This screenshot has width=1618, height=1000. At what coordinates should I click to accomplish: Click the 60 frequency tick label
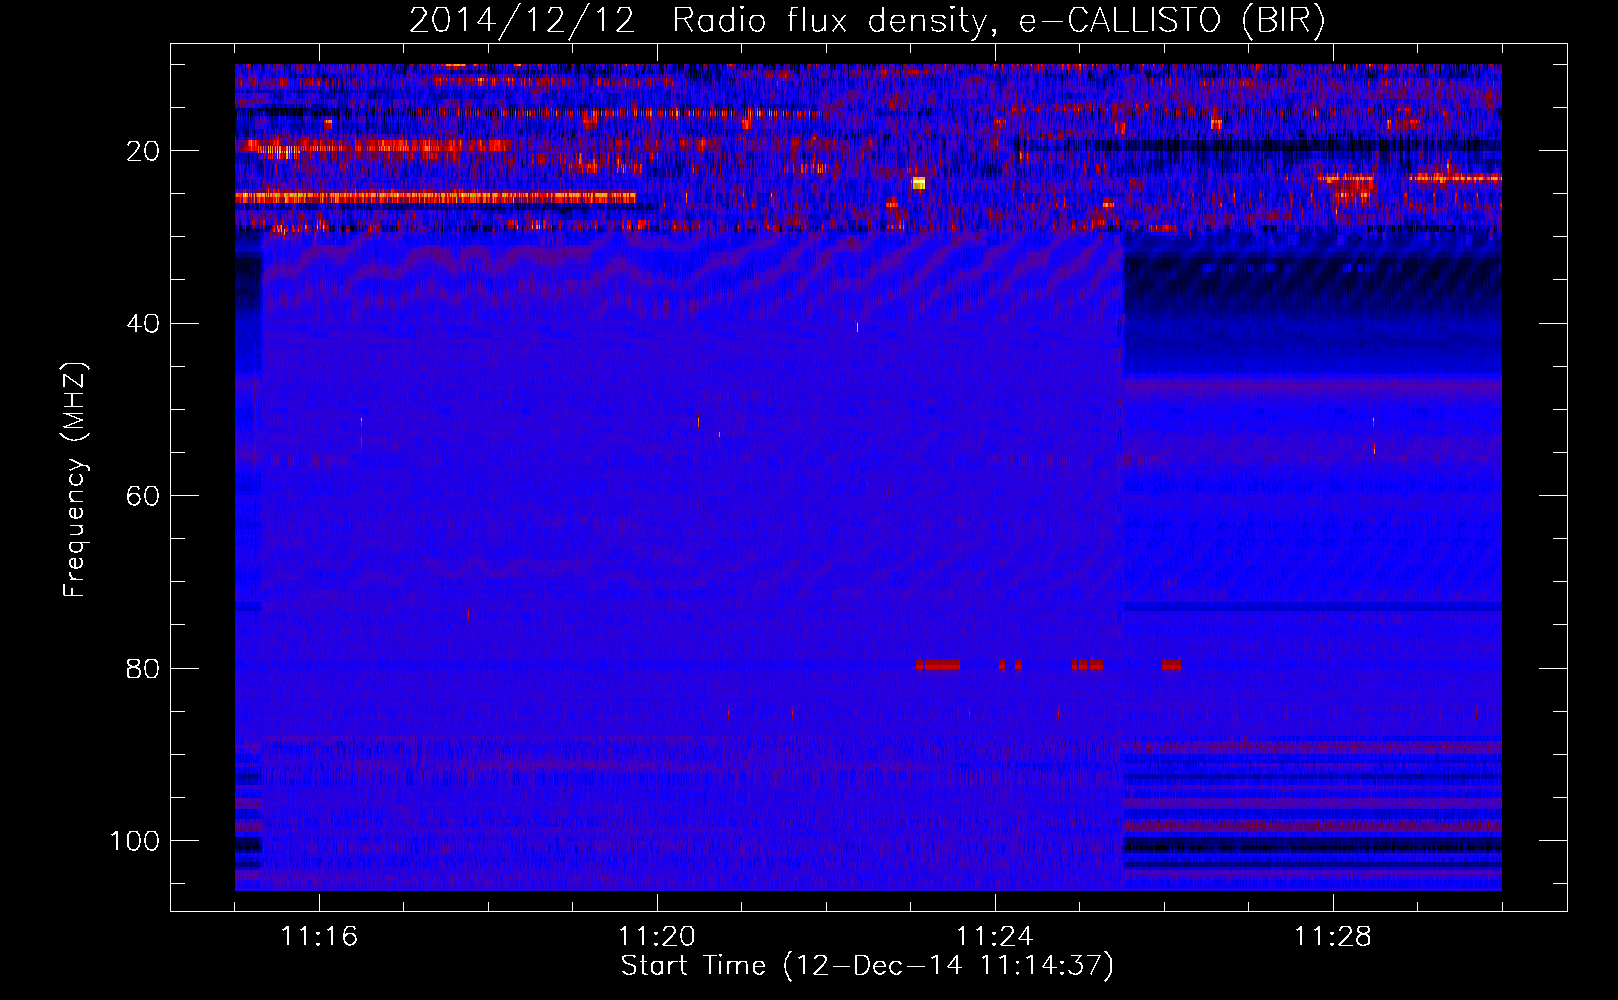pyautogui.click(x=143, y=496)
